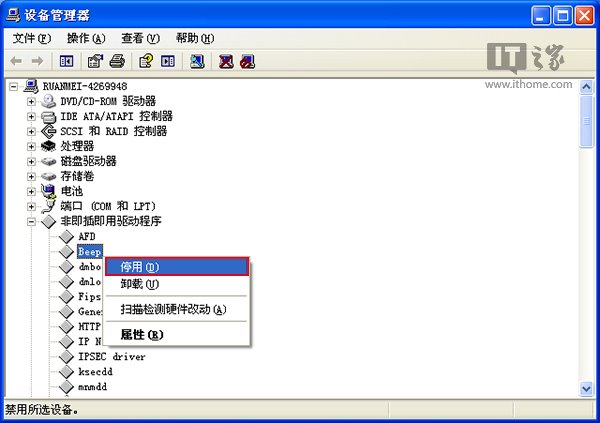Expand the 电池 node
600x423 pixels.
coord(31,191)
